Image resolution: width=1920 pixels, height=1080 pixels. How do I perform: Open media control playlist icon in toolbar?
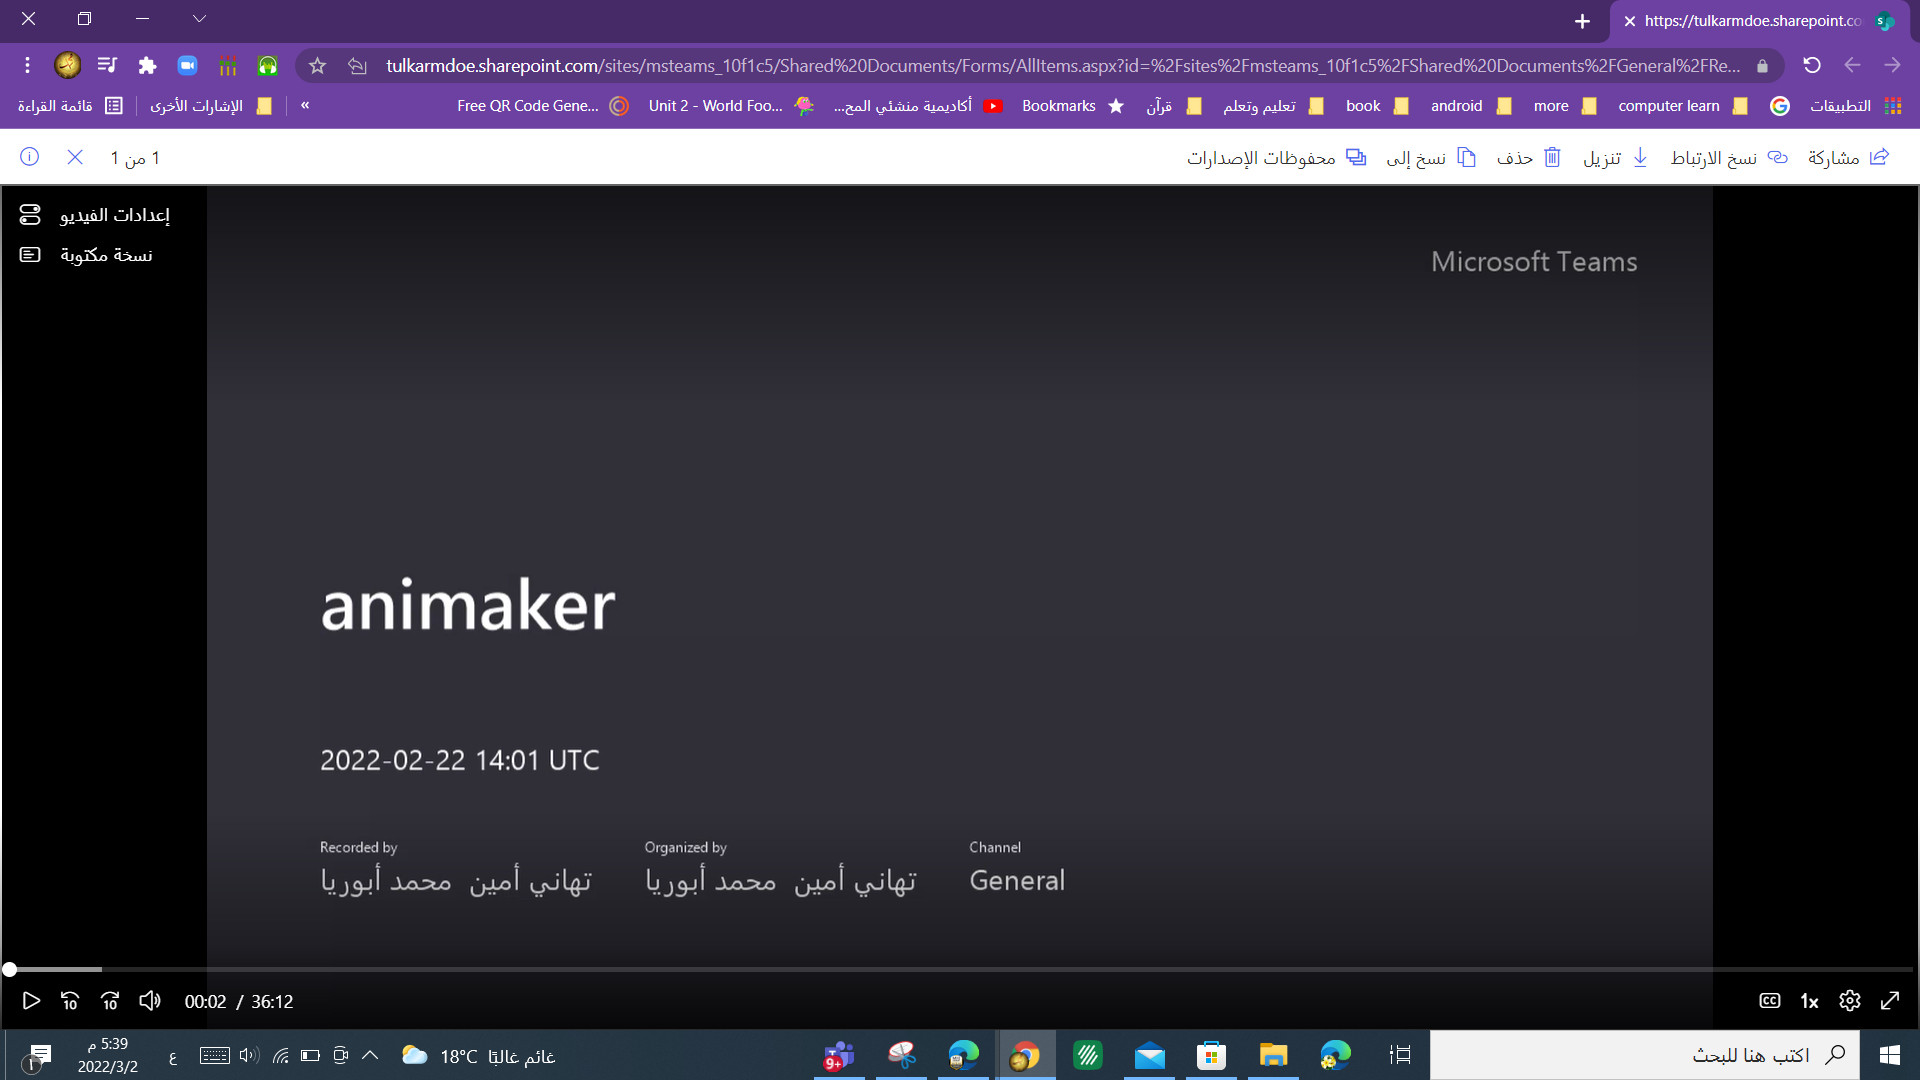point(107,66)
